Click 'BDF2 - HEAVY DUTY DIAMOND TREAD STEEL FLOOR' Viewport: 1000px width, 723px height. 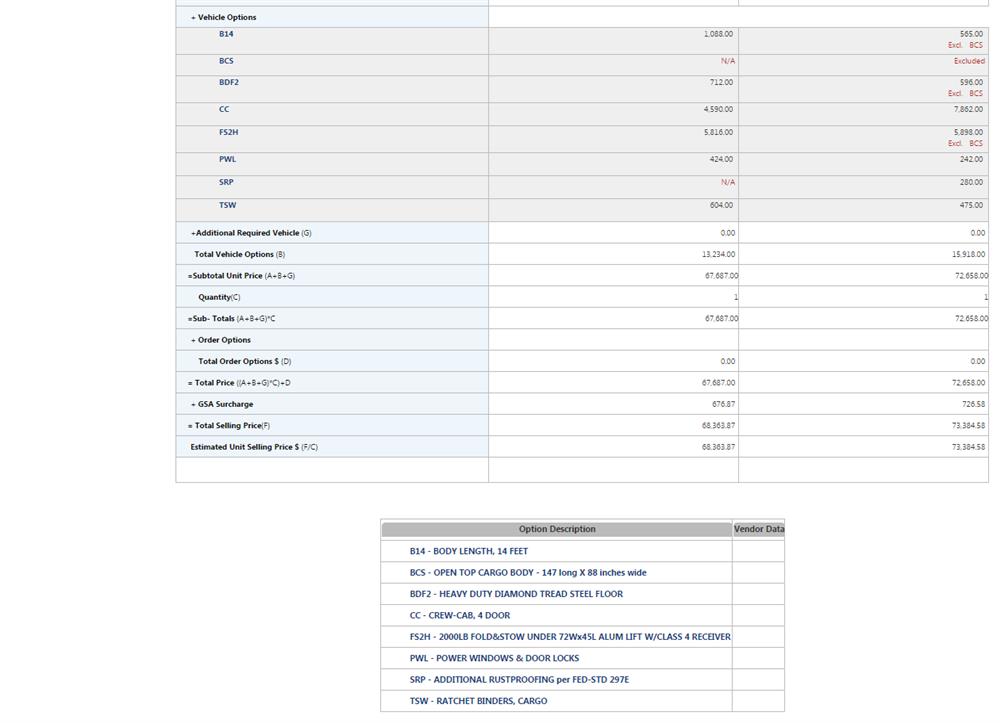[x=515, y=594]
